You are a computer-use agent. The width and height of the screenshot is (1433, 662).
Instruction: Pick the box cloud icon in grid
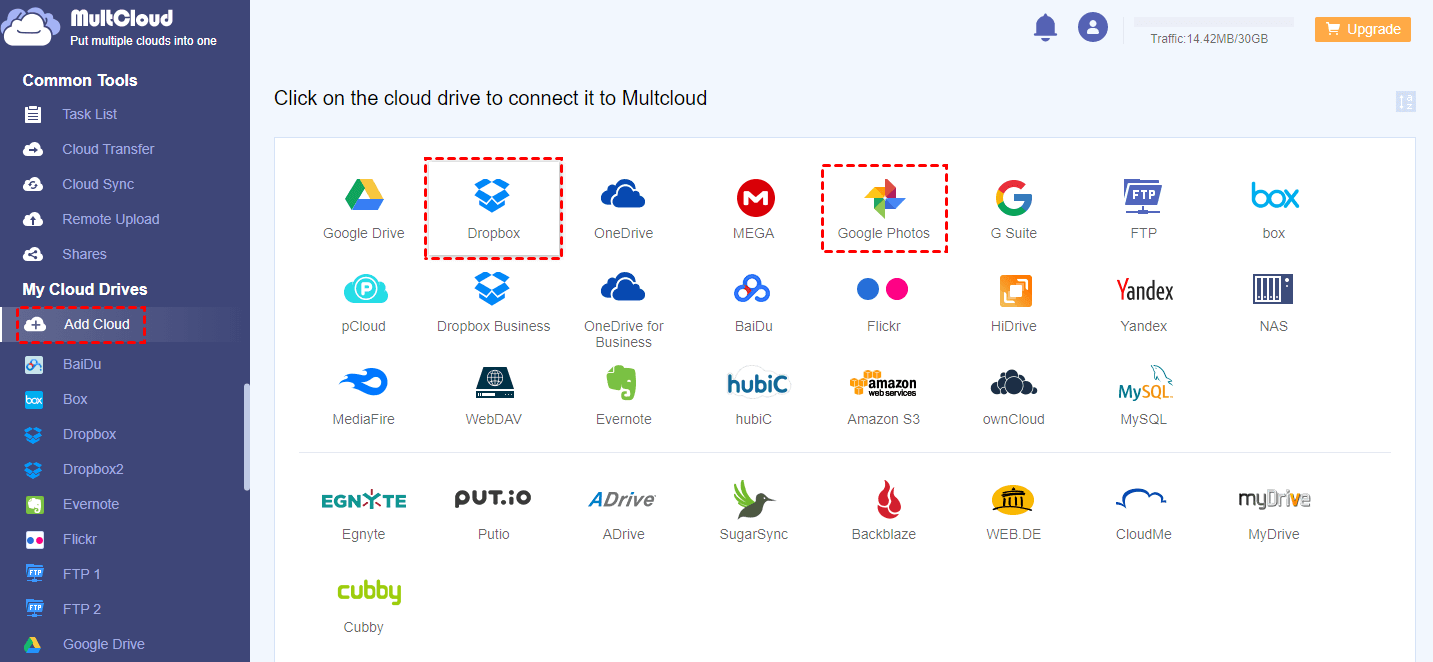[1274, 195]
